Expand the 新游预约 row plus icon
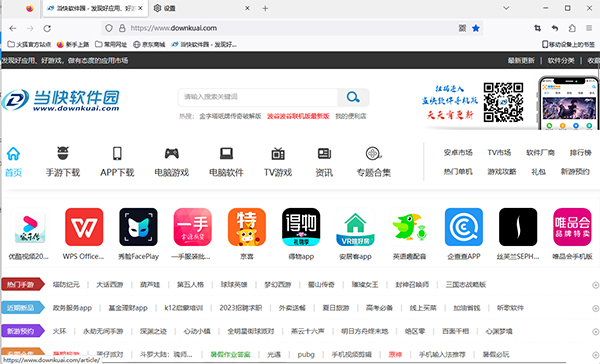The image size is (600, 364). (x=595, y=331)
